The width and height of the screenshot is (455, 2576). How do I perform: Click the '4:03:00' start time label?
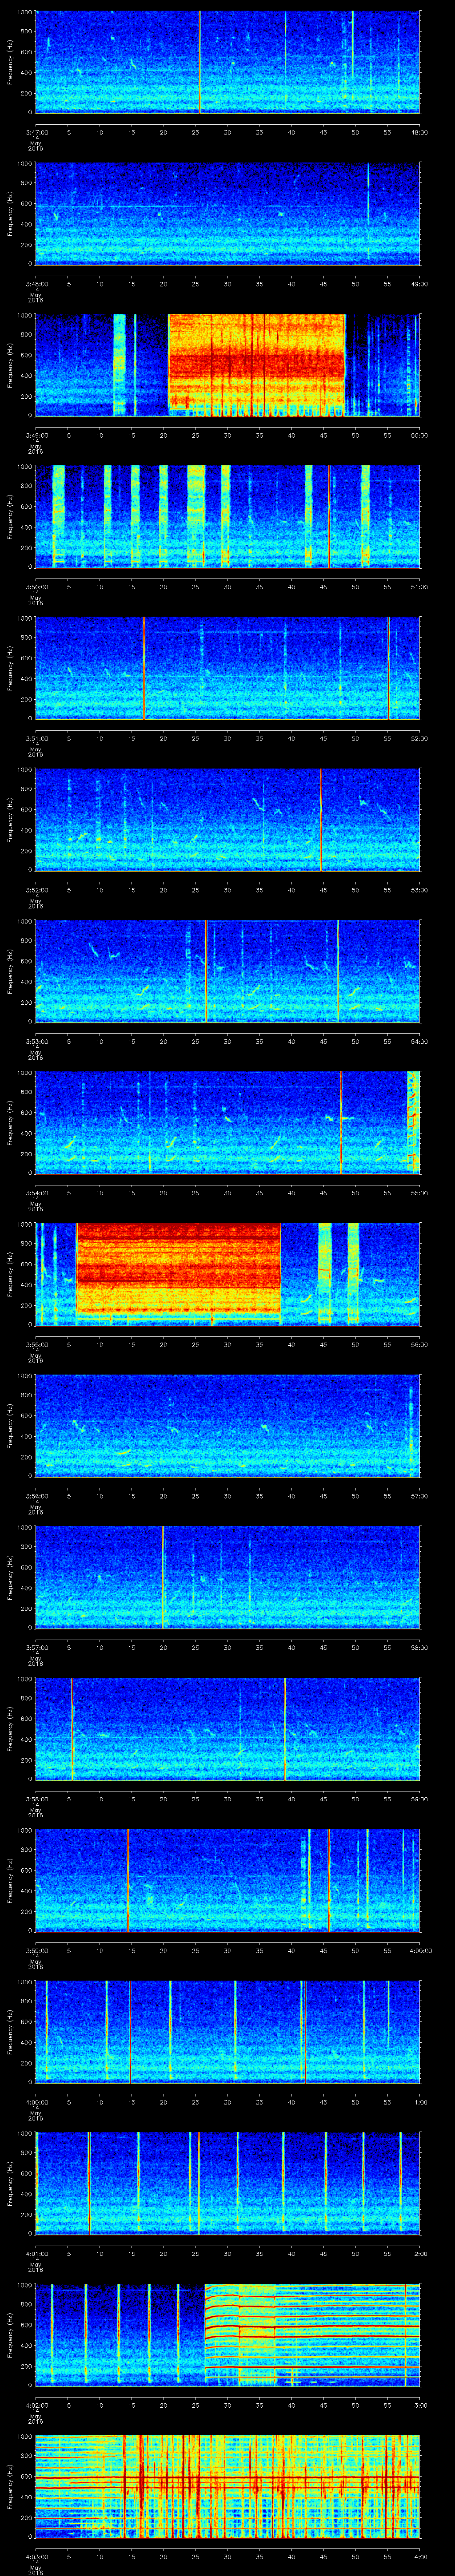36,2557
